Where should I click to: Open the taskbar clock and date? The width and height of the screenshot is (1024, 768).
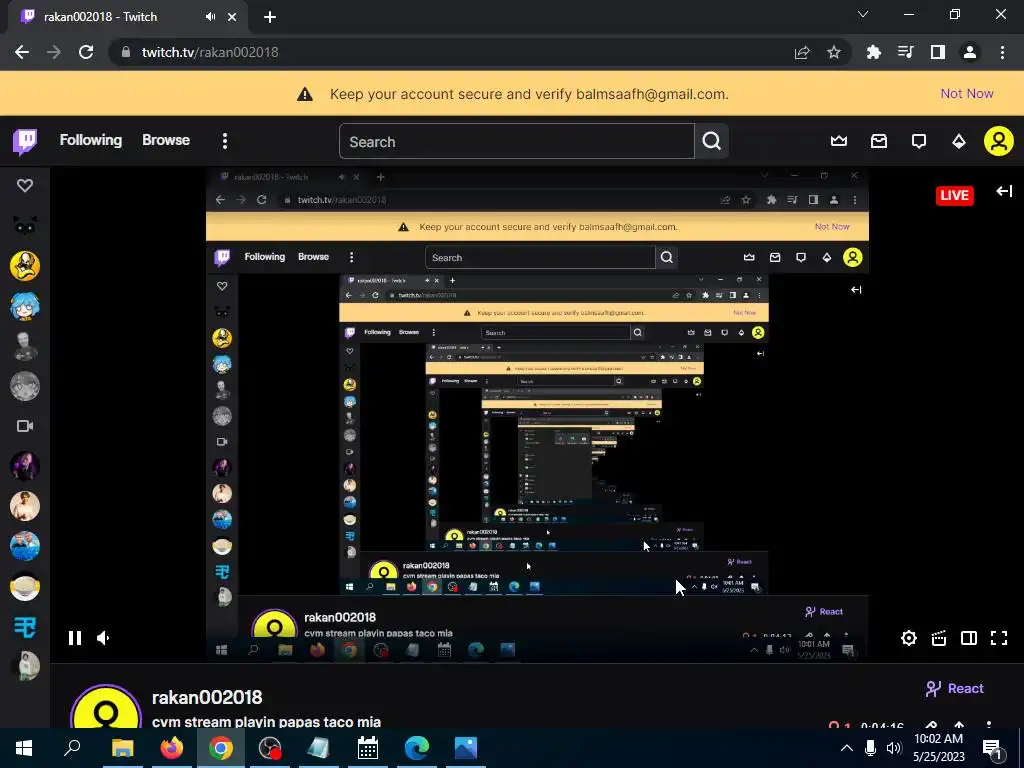pos(938,748)
